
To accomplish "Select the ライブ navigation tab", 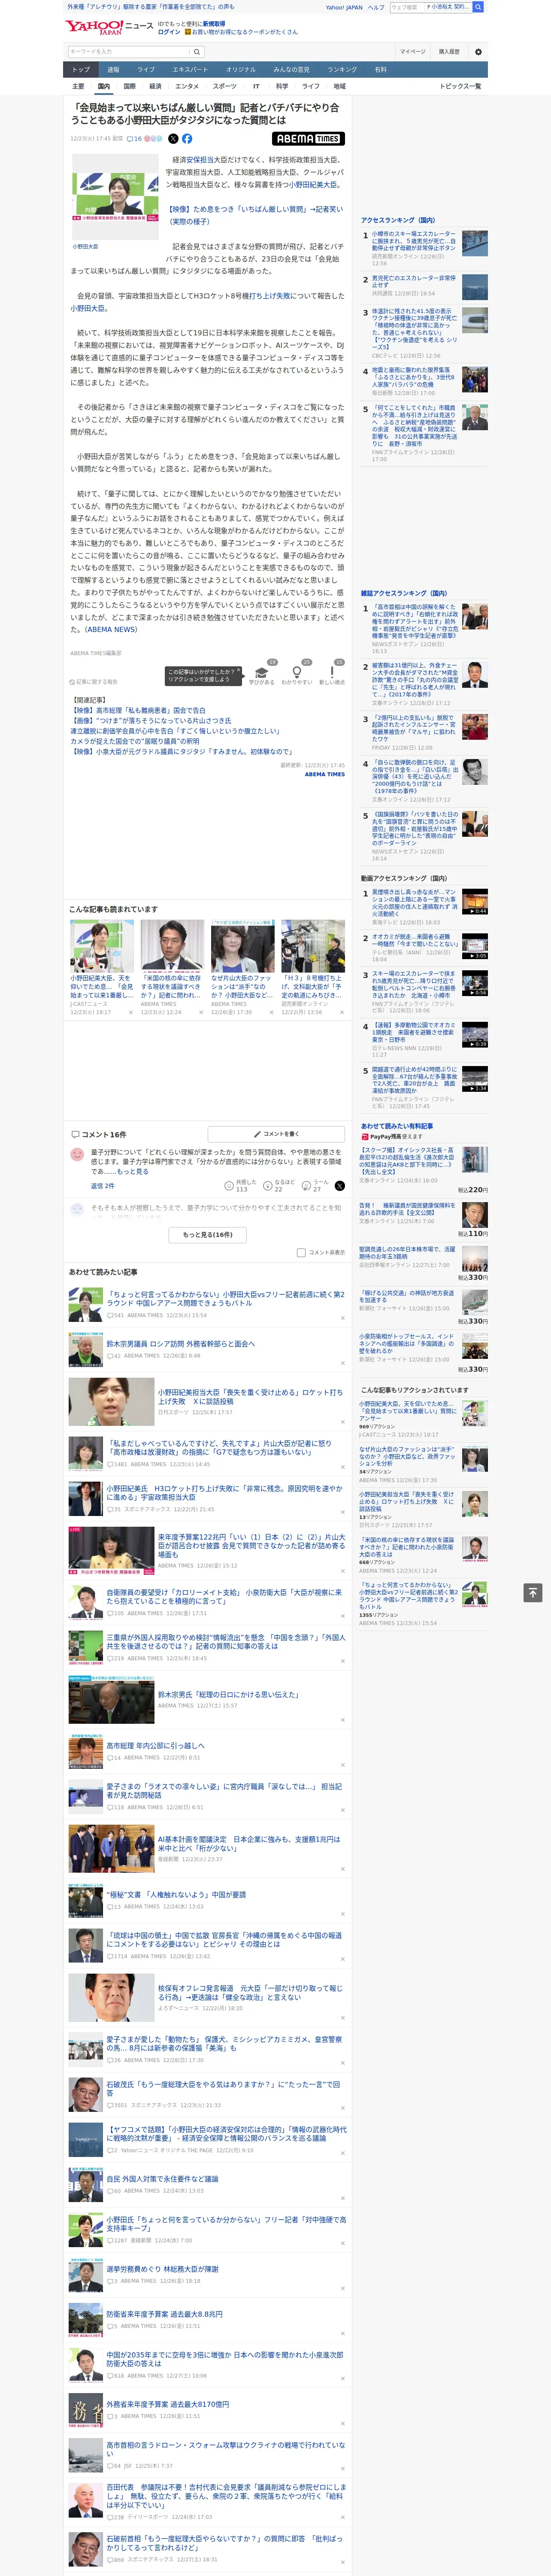I will (146, 70).
